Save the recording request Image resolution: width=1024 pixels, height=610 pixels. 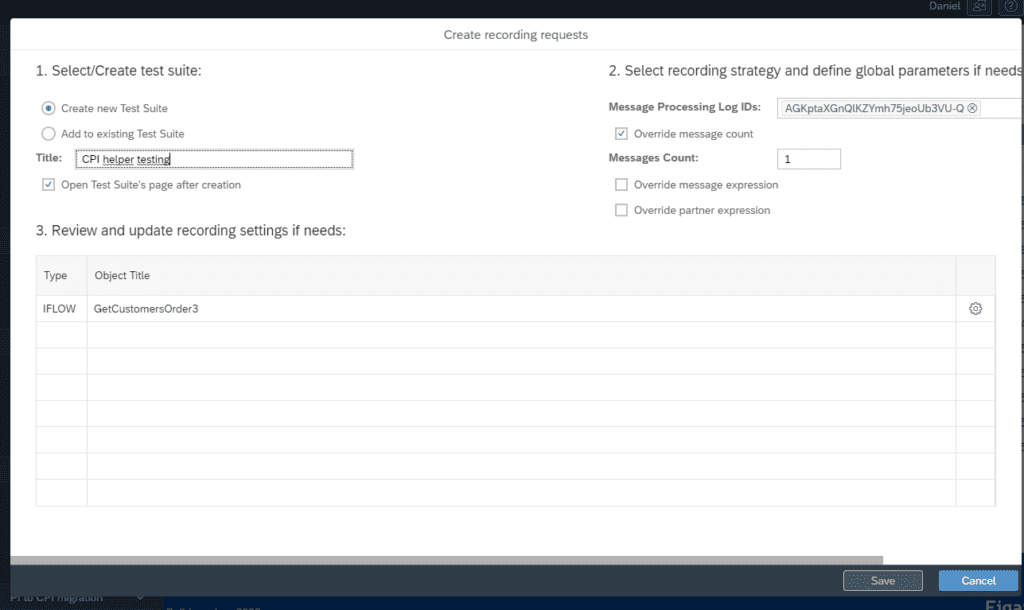pyautogui.click(x=882, y=581)
